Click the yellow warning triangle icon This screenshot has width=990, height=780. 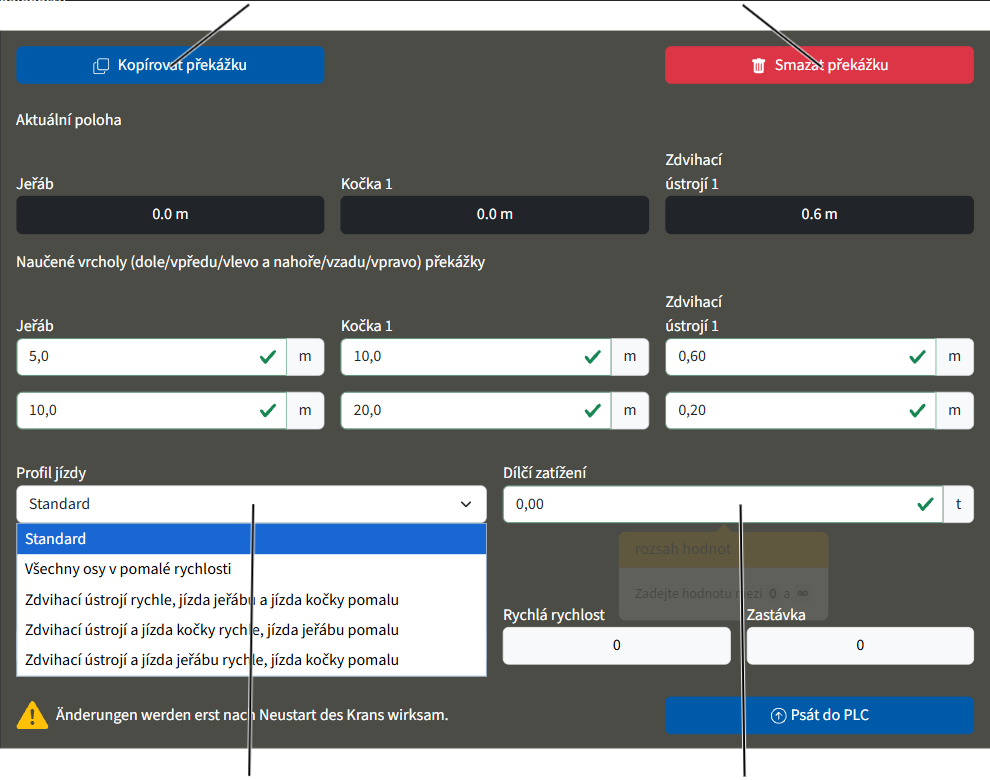pos(32,716)
